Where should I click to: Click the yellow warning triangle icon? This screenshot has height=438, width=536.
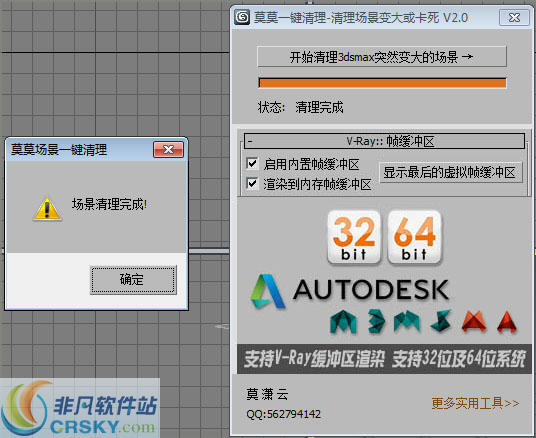tap(47, 209)
